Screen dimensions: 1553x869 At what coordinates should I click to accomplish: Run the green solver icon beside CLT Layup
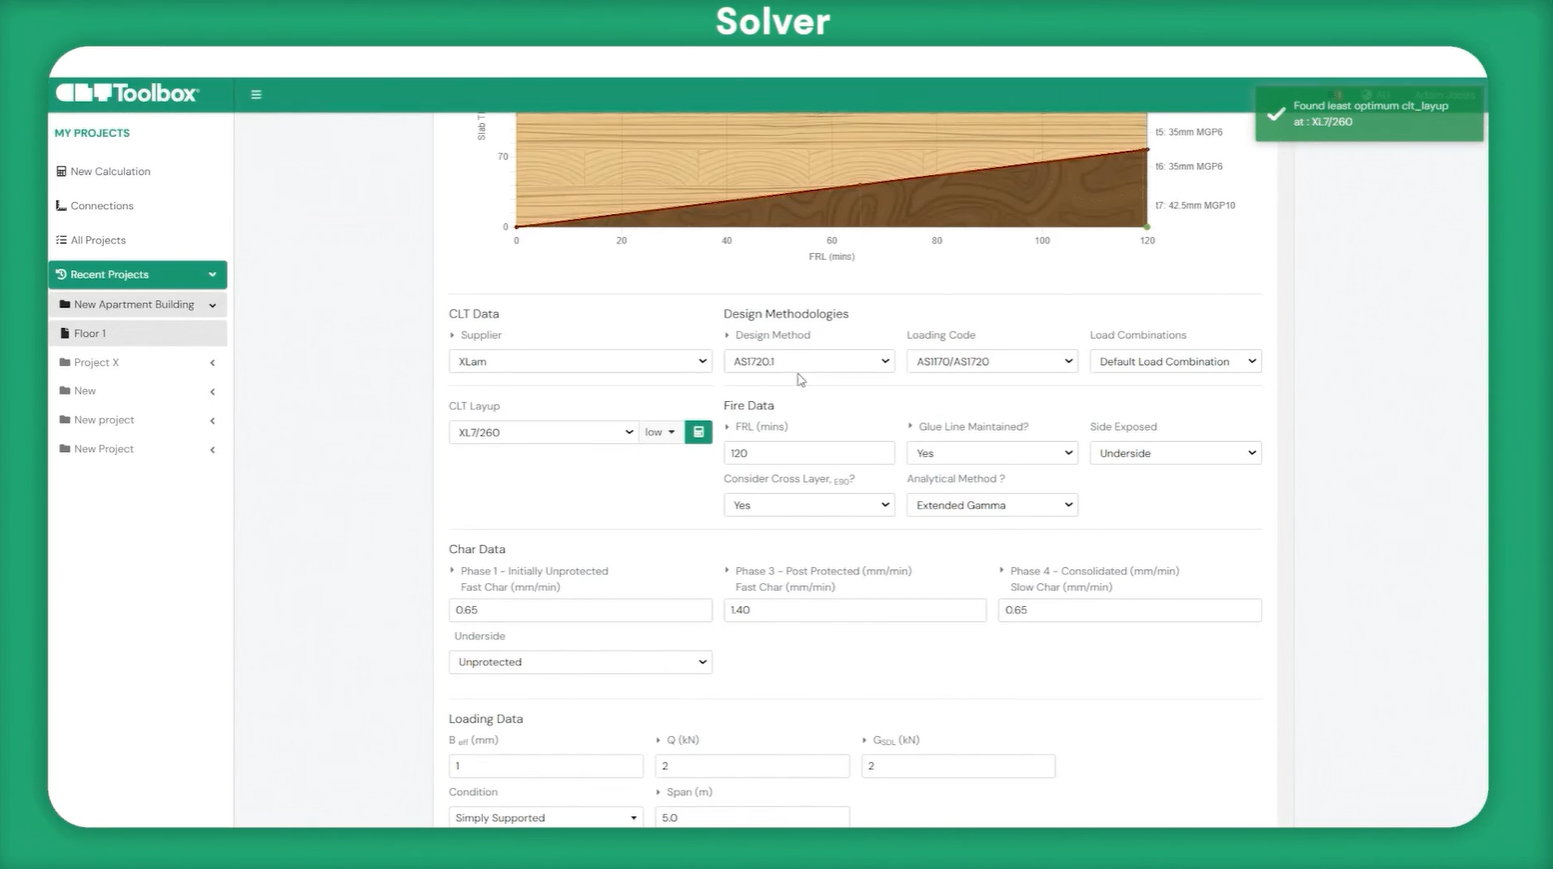(x=698, y=431)
